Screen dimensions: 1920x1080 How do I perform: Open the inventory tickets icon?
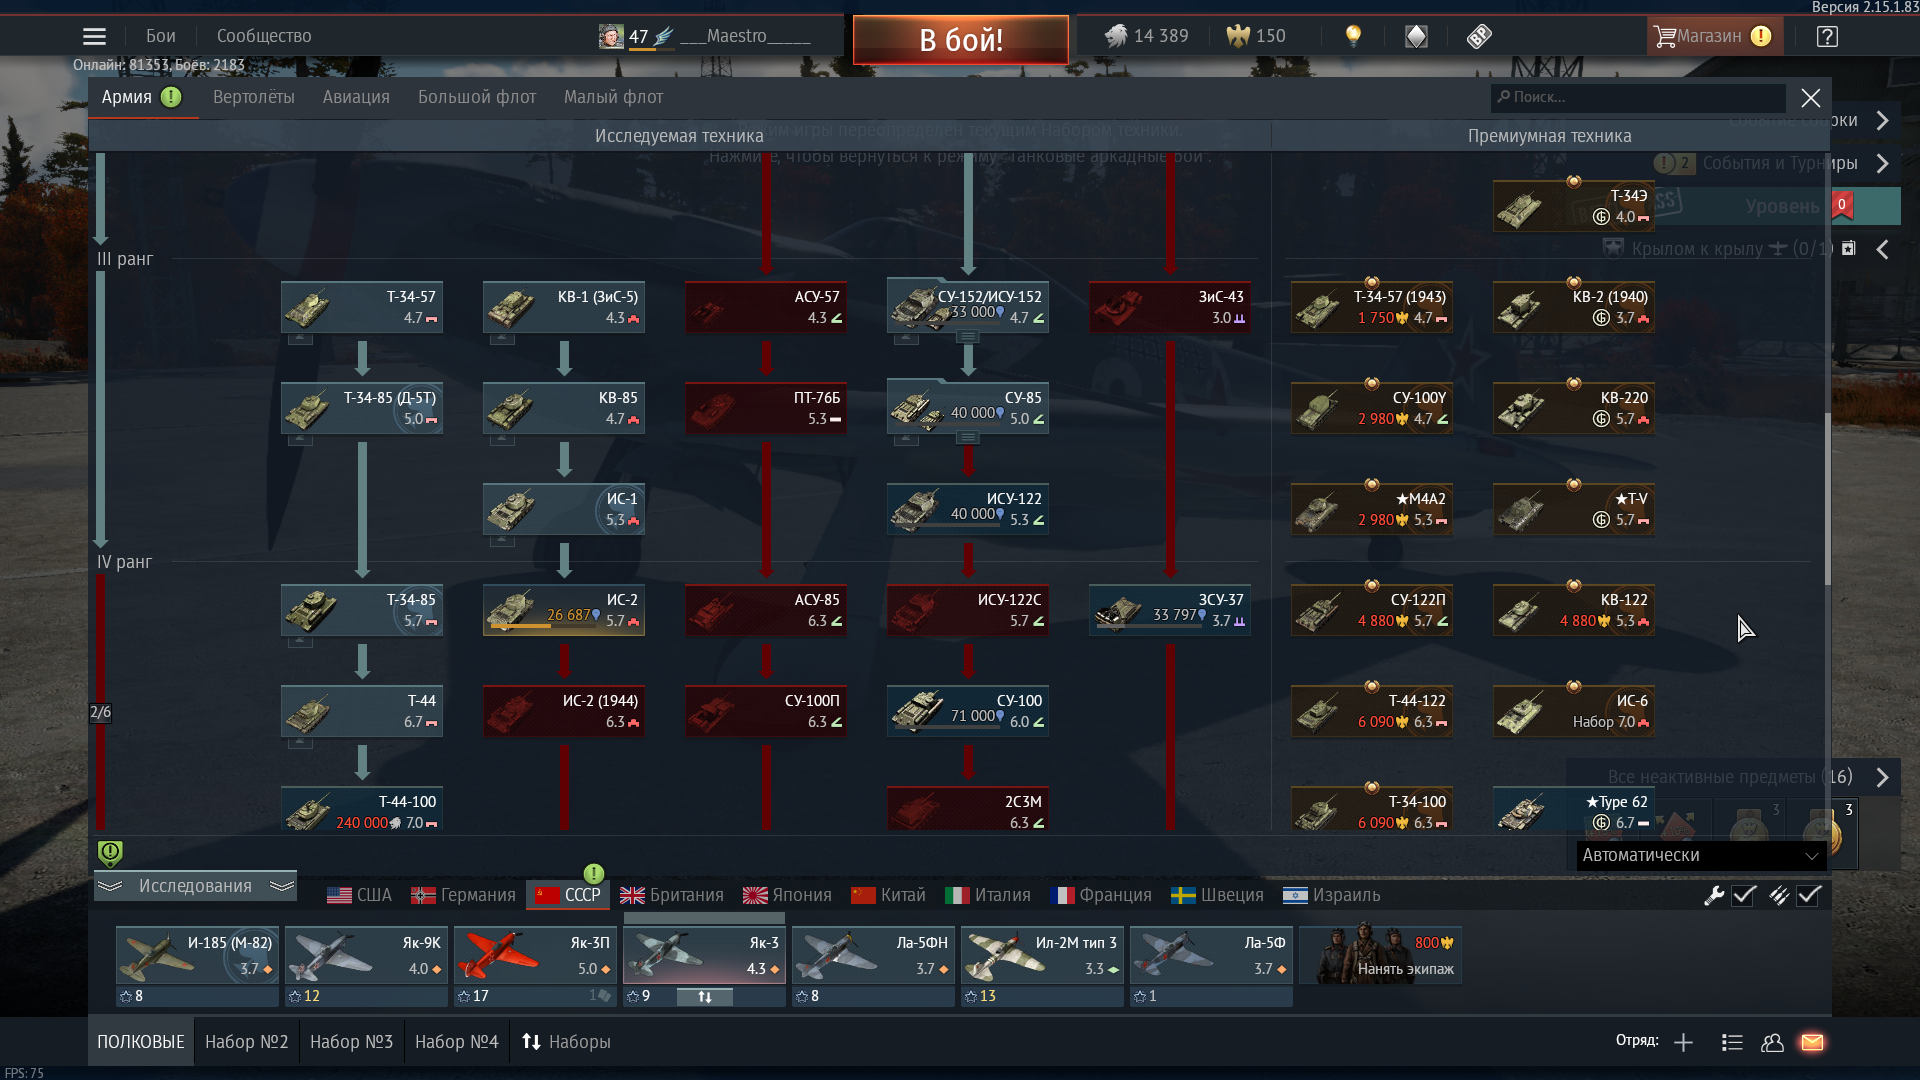pyautogui.click(x=1479, y=37)
